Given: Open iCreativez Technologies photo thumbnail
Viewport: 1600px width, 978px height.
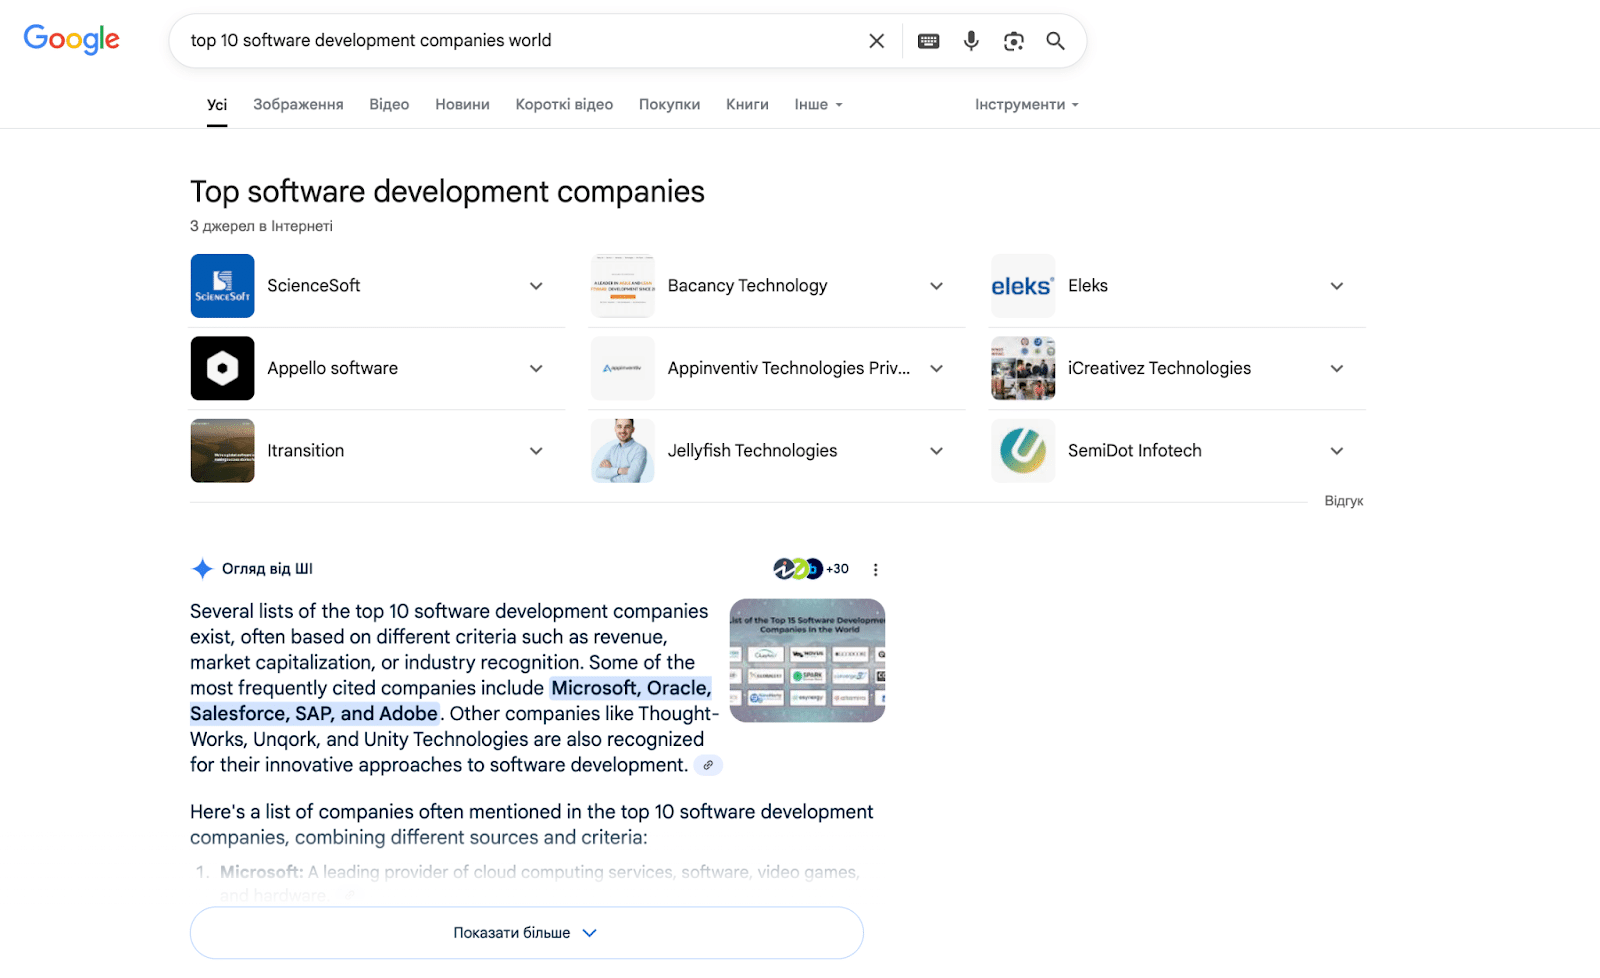Looking at the screenshot, I should (x=1023, y=368).
